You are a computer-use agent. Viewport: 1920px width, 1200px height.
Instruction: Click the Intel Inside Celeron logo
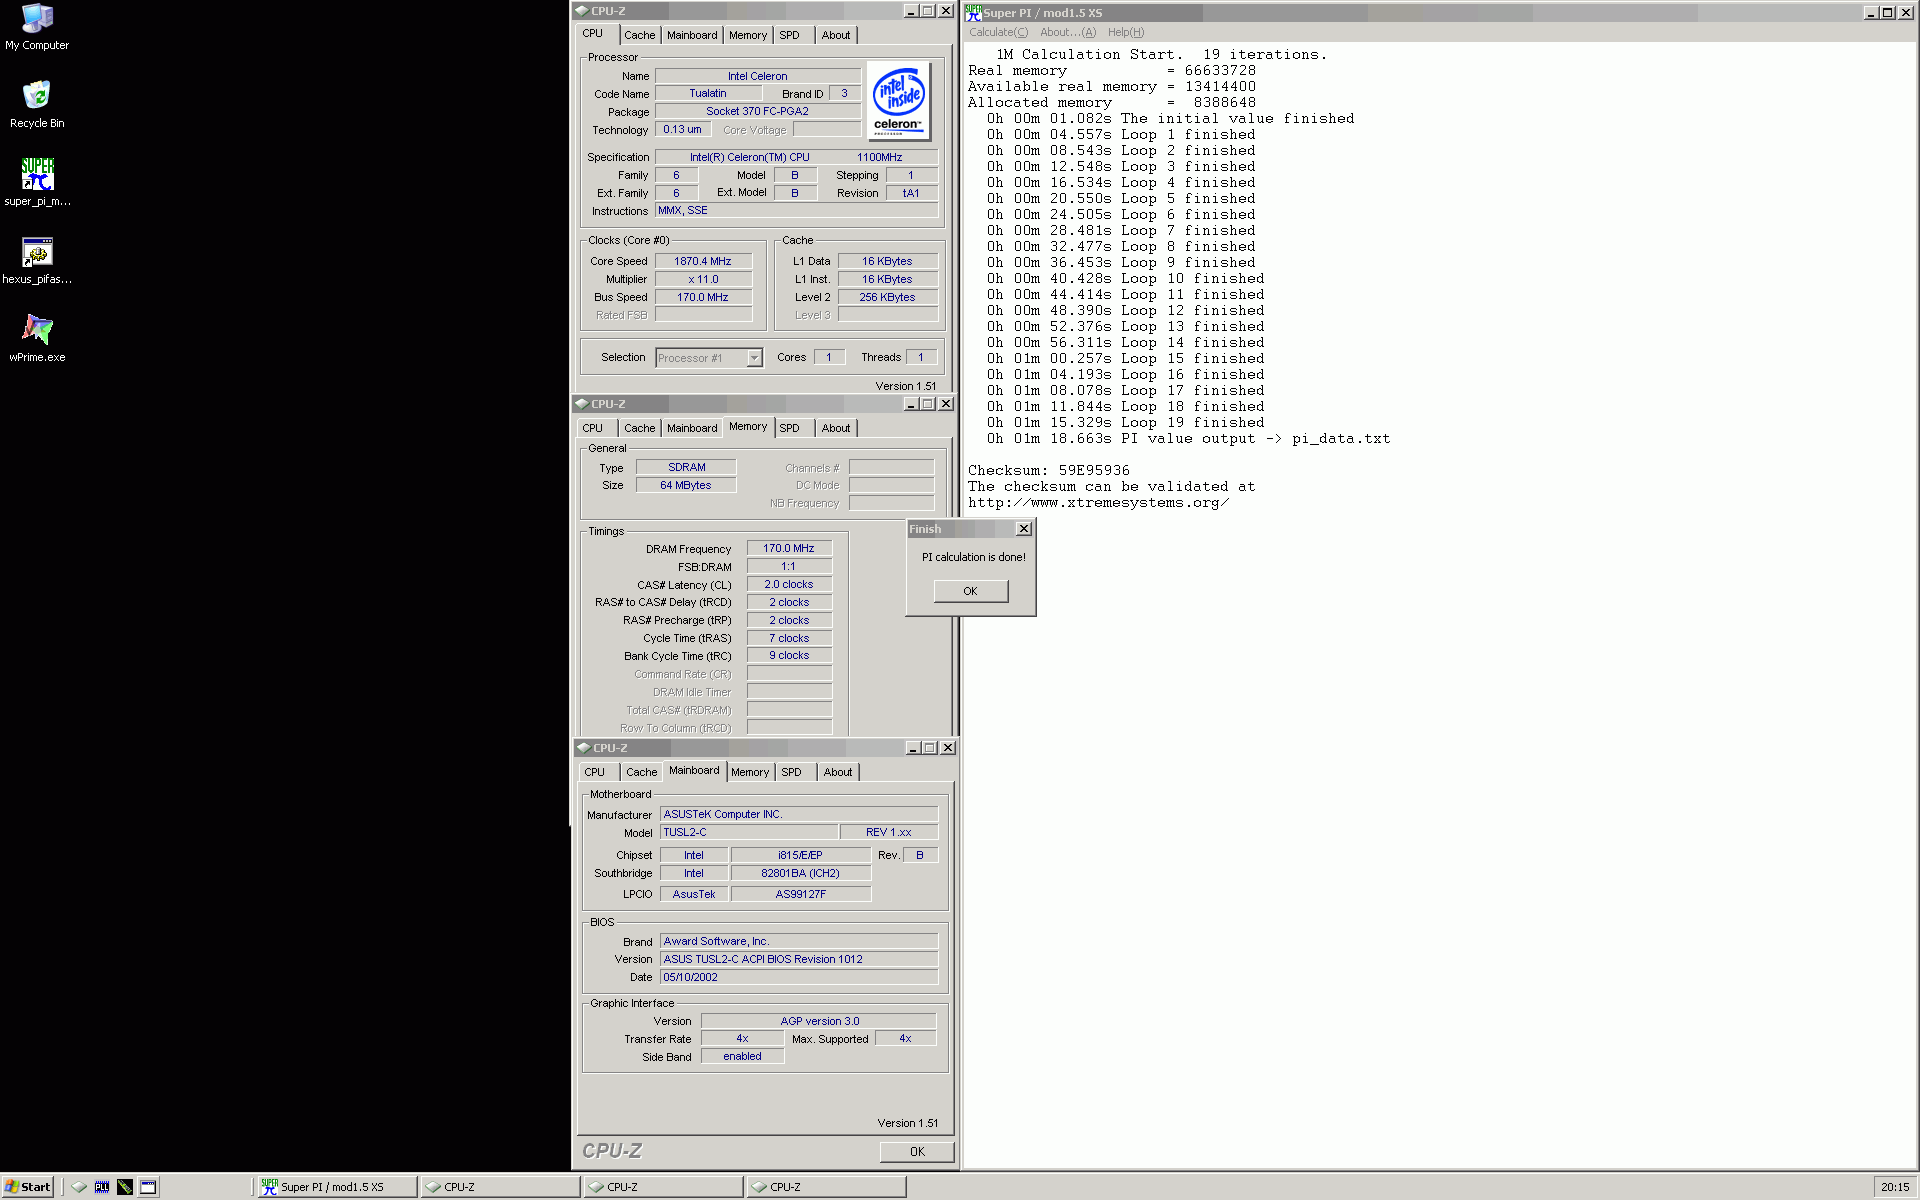(x=898, y=100)
